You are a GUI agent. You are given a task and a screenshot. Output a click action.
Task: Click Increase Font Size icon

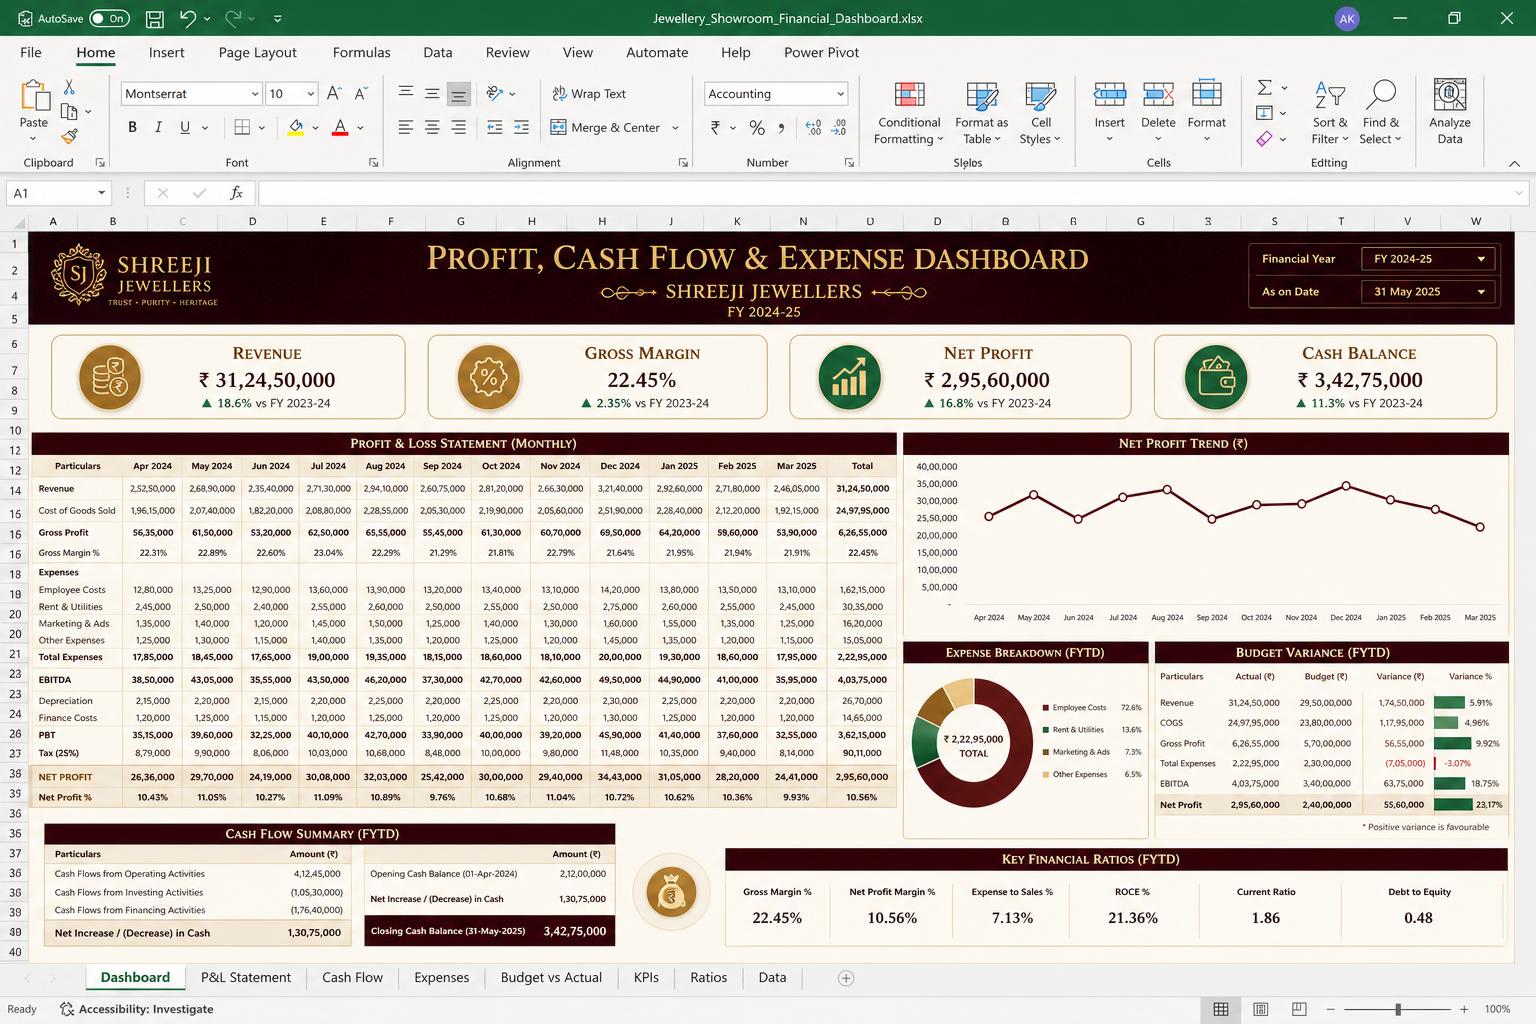tap(335, 93)
